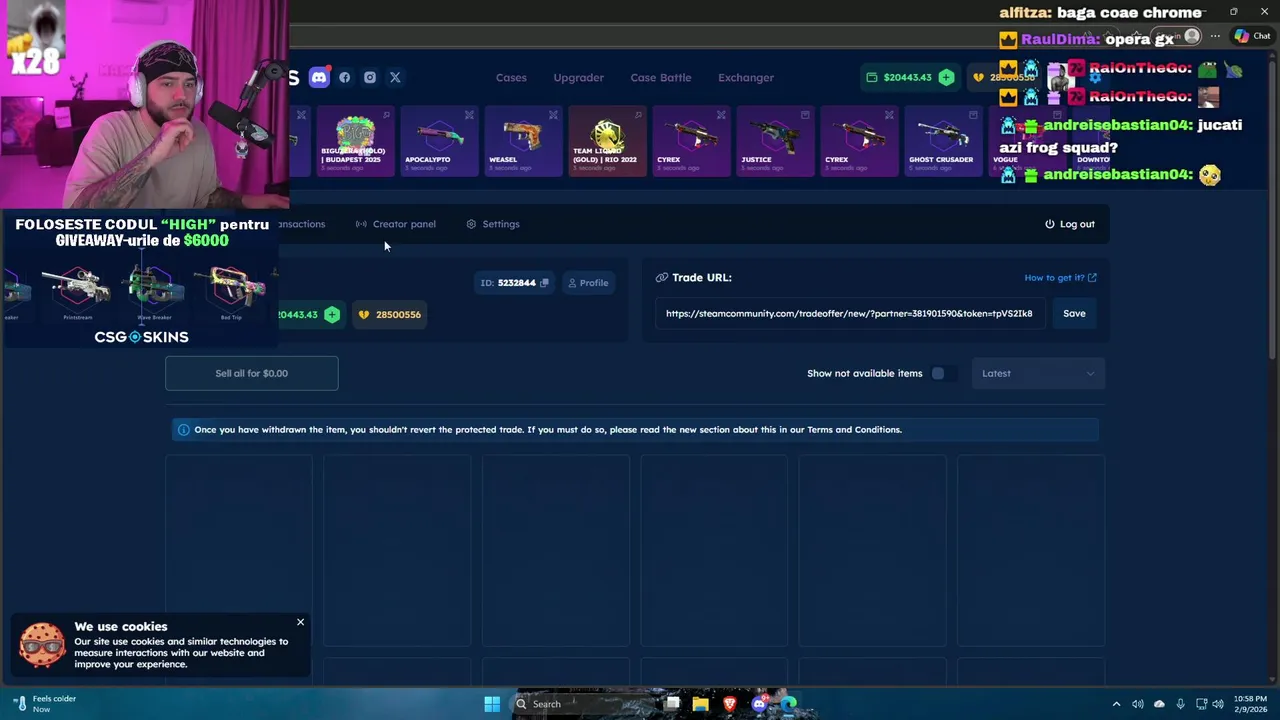Switch to the Creator panel tab
The width and height of the screenshot is (1280, 720).
tap(396, 224)
